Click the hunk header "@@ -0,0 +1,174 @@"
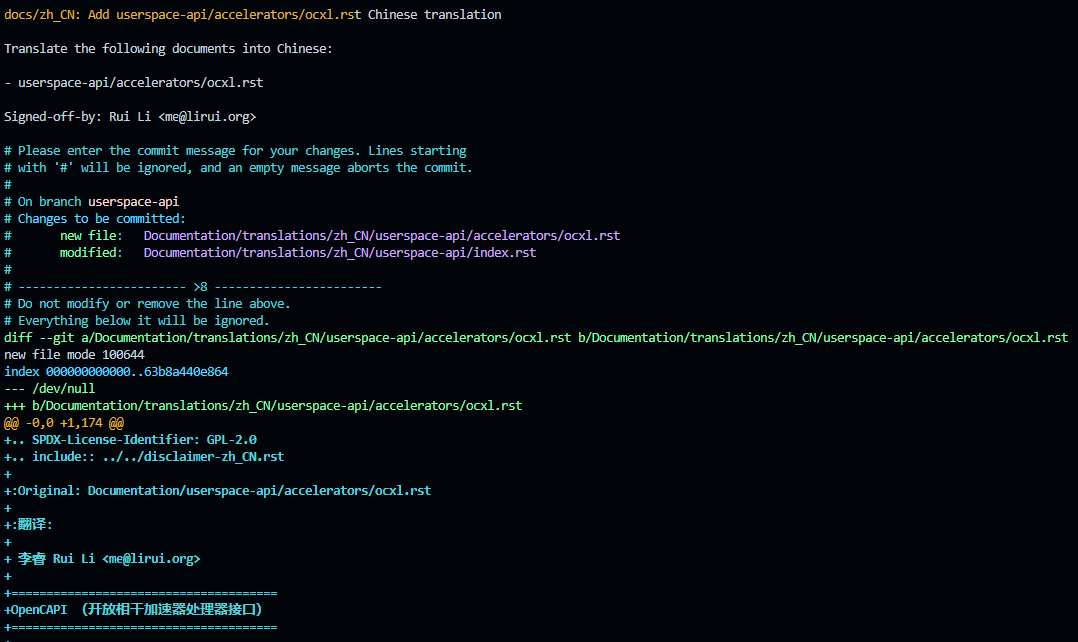The width and height of the screenshot is (1078, 642). point(63,423)
